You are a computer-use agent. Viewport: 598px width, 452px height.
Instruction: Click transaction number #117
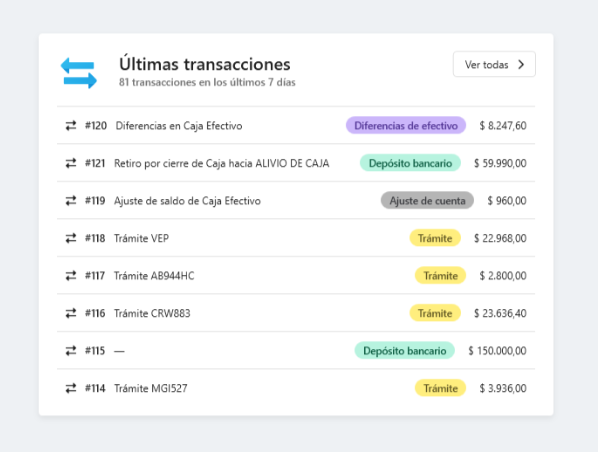95,276
